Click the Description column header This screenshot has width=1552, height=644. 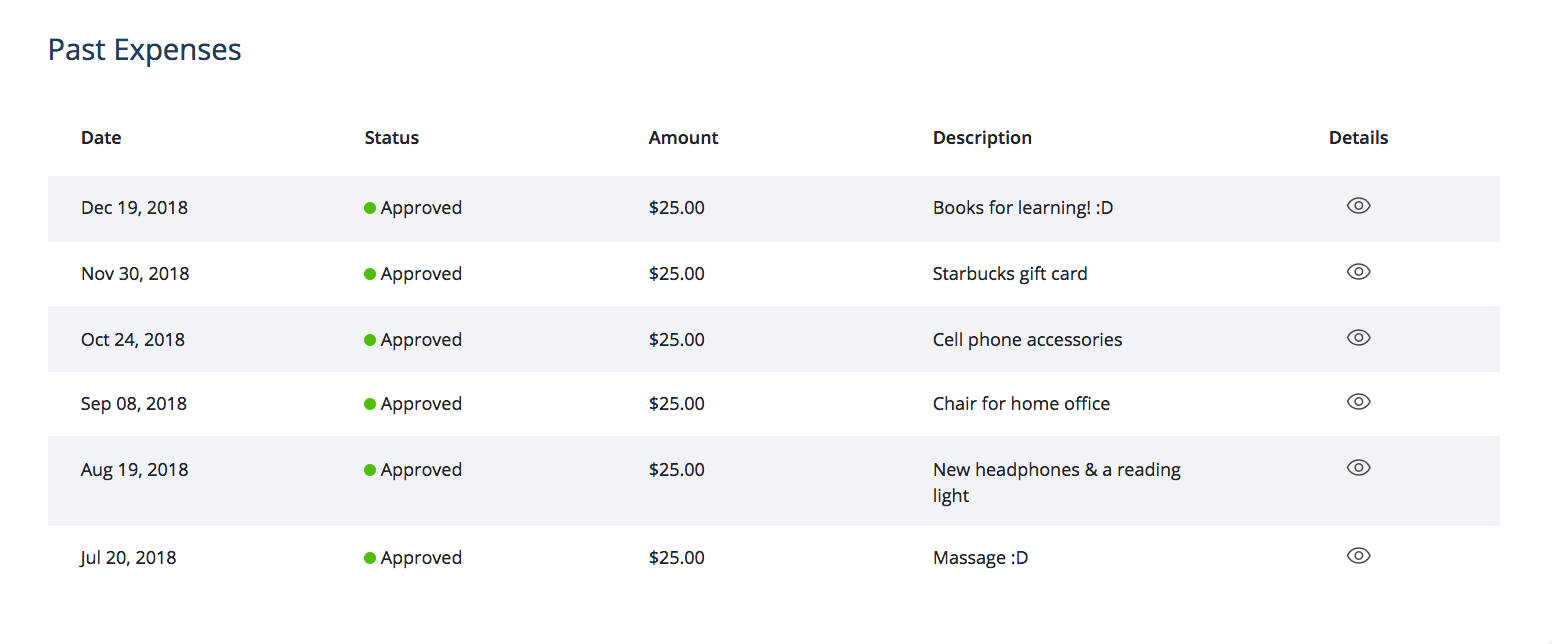pyautogui.click(x=982, y=138)
